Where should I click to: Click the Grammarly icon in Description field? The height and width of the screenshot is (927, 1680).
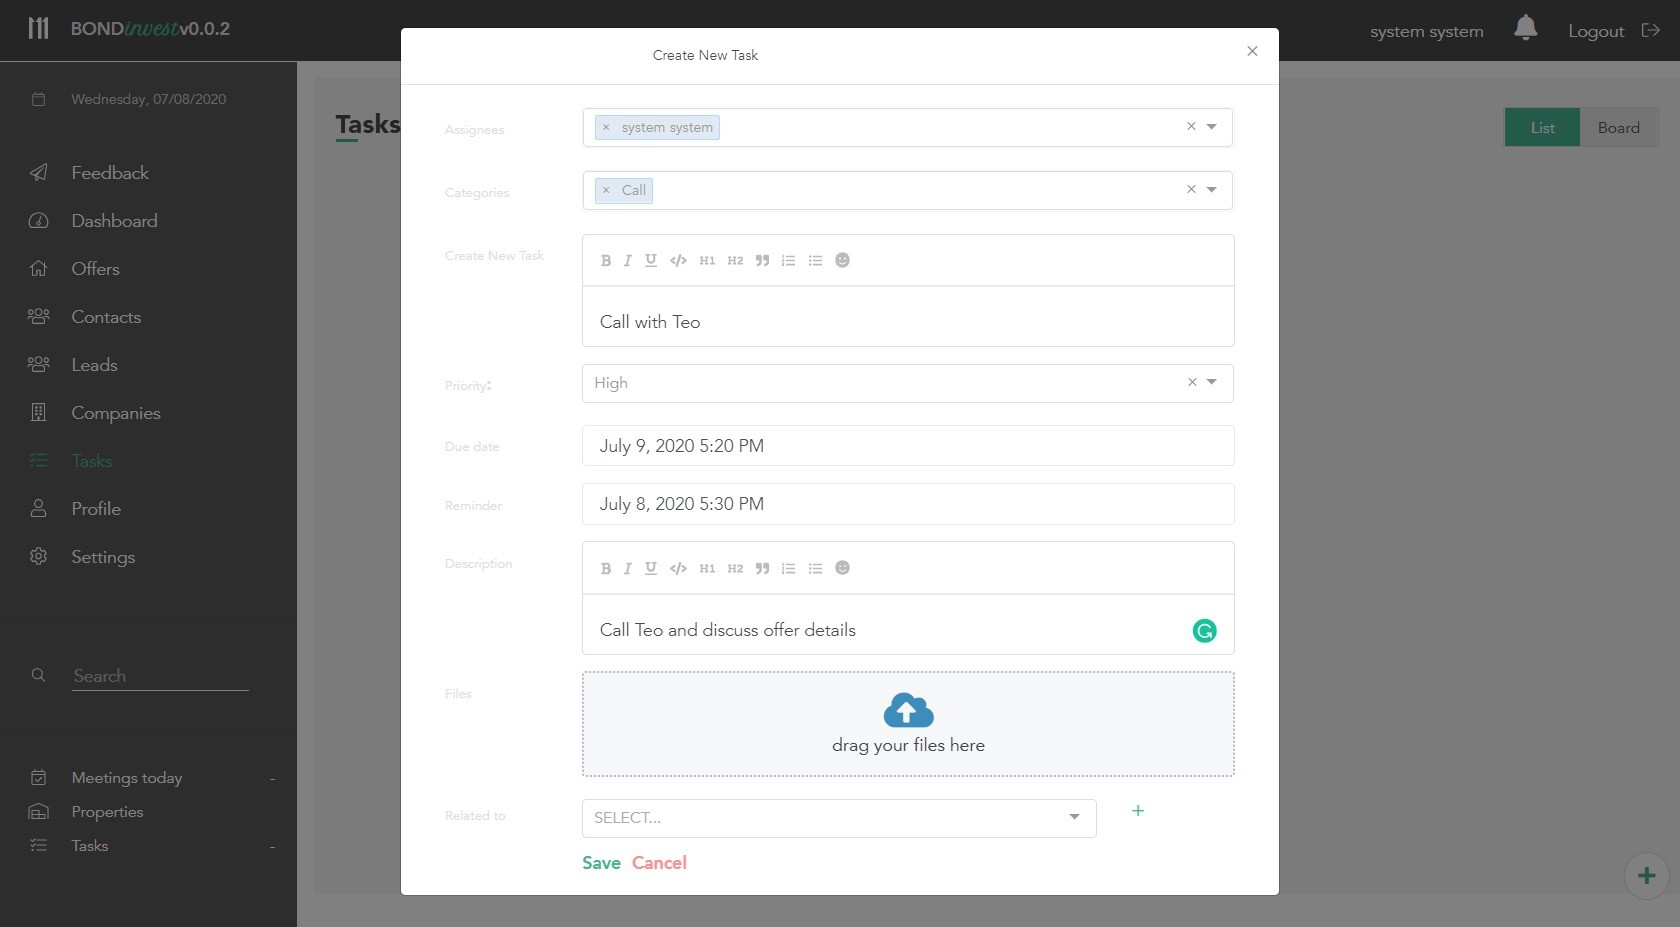pyautogui.click(x=1204, y=631)
